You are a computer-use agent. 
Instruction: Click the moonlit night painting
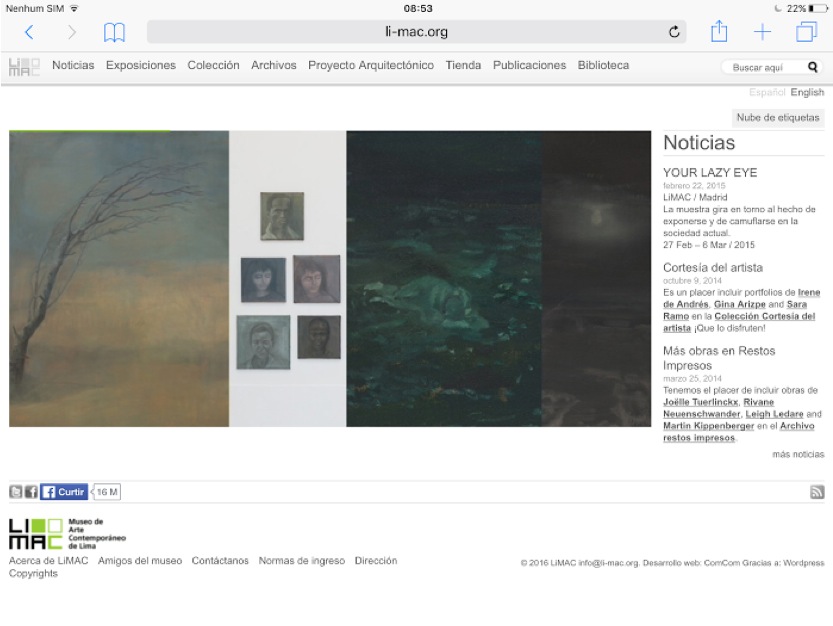coord(597,278)
